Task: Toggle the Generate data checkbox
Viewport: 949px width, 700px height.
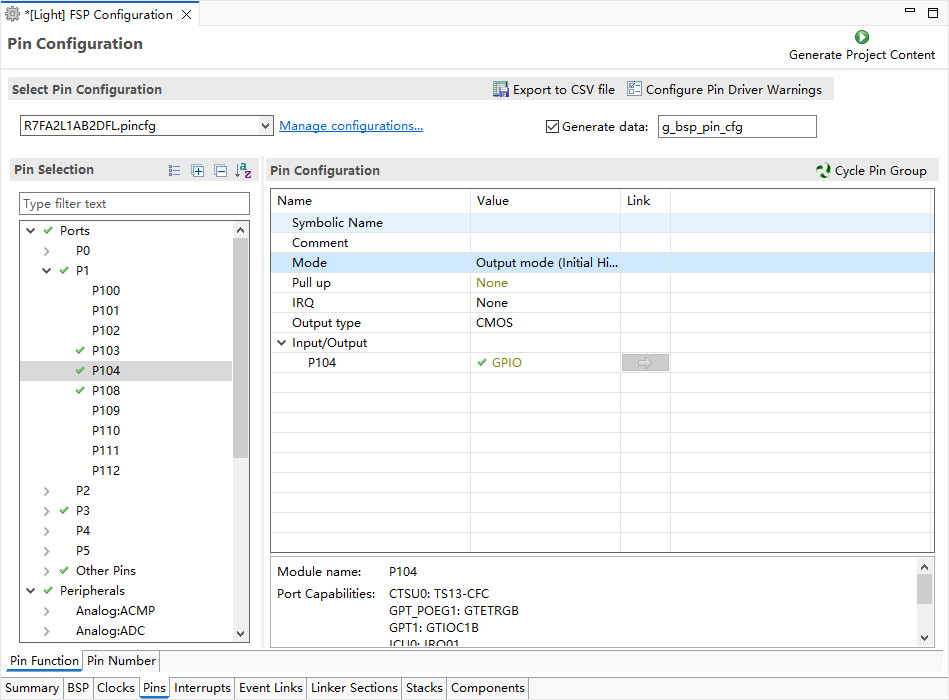Action: [552, 126]
